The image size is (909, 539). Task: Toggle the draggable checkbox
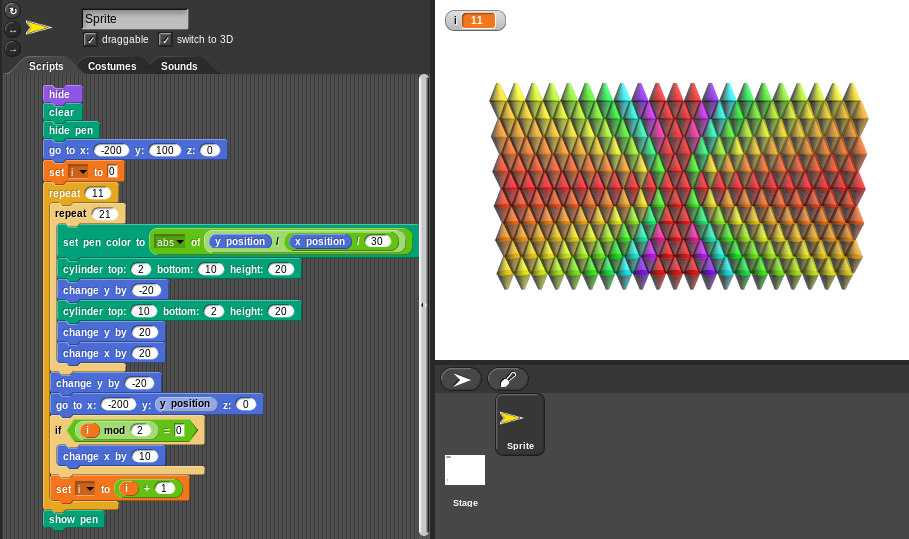(90, 39)
